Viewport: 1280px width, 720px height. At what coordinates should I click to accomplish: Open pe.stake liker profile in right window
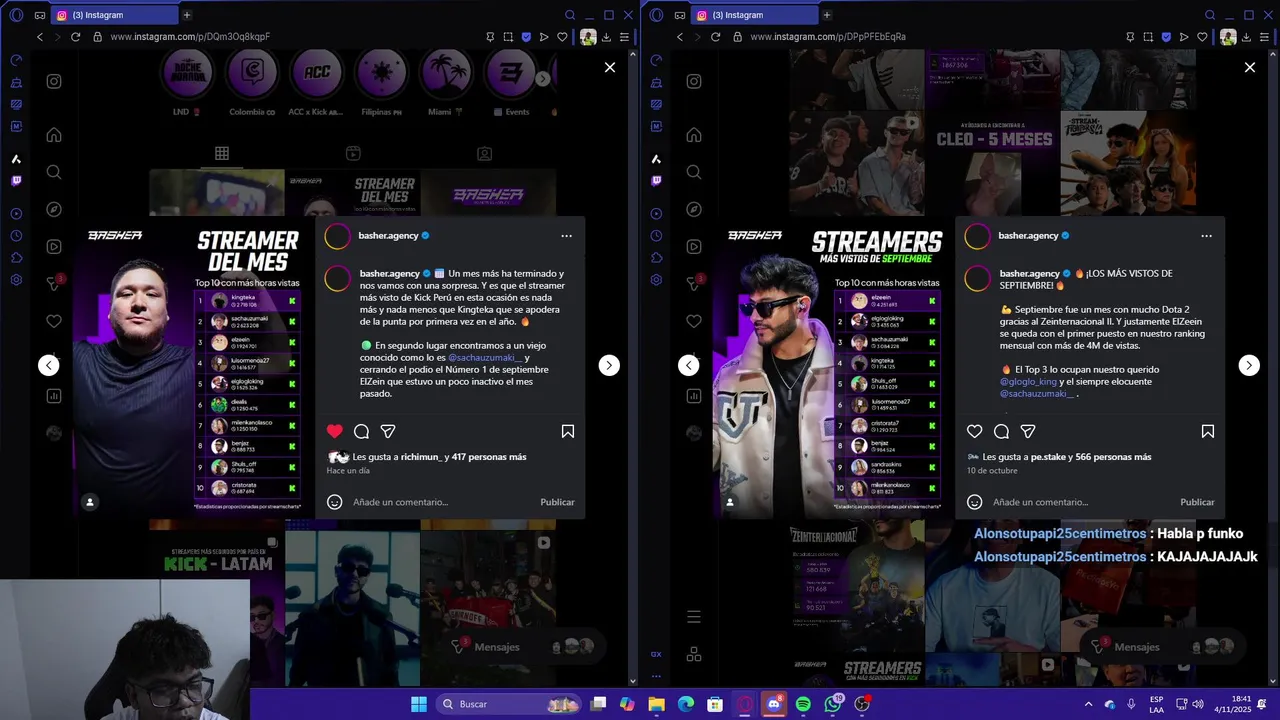tap(1050, 457)
